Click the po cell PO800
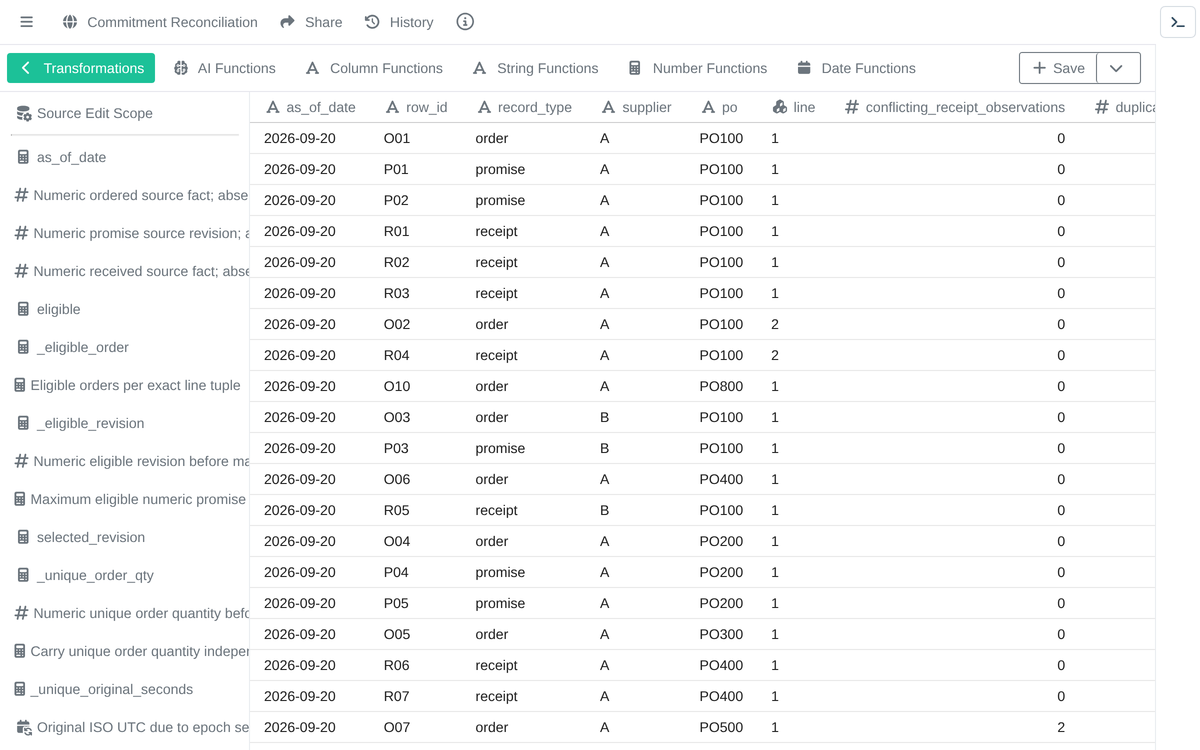 pyautogui.click(x=721, y=386)
